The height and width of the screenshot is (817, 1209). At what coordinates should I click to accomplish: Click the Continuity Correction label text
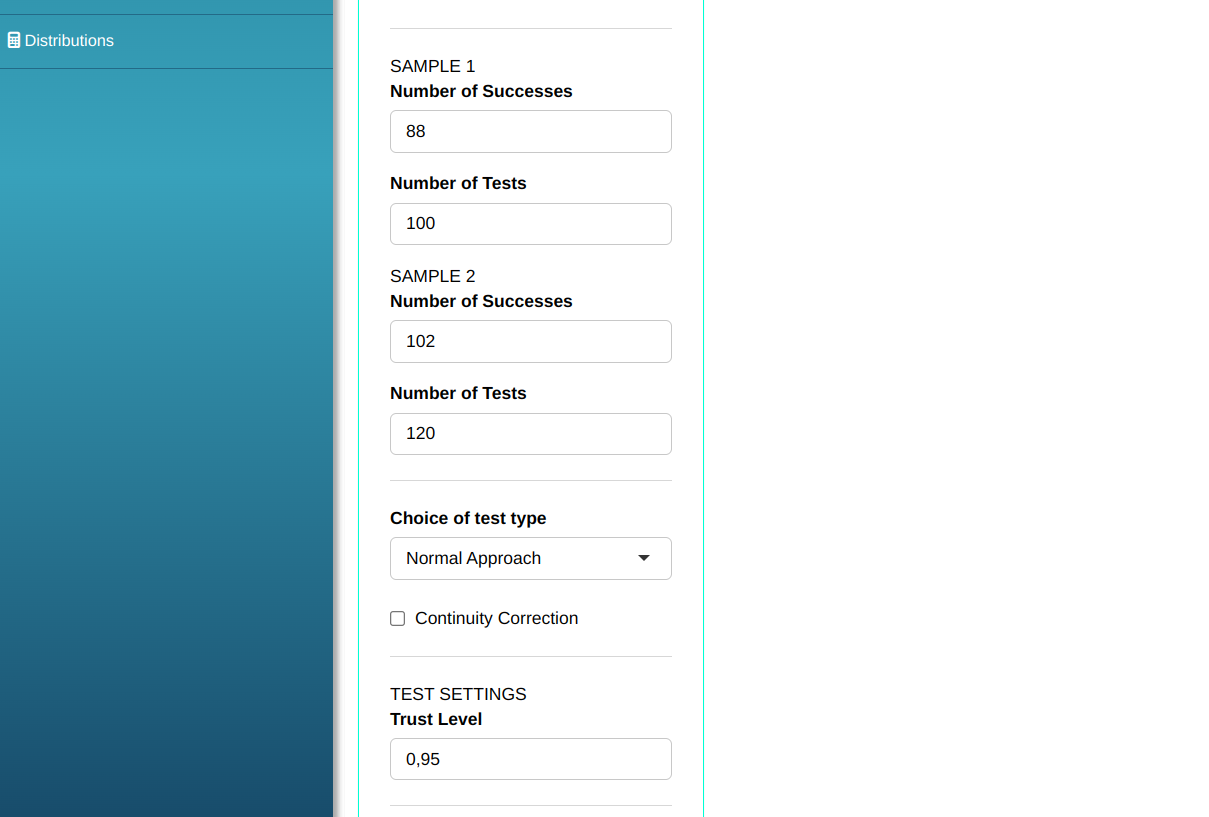pyautogui.click(x=496, y=619)
